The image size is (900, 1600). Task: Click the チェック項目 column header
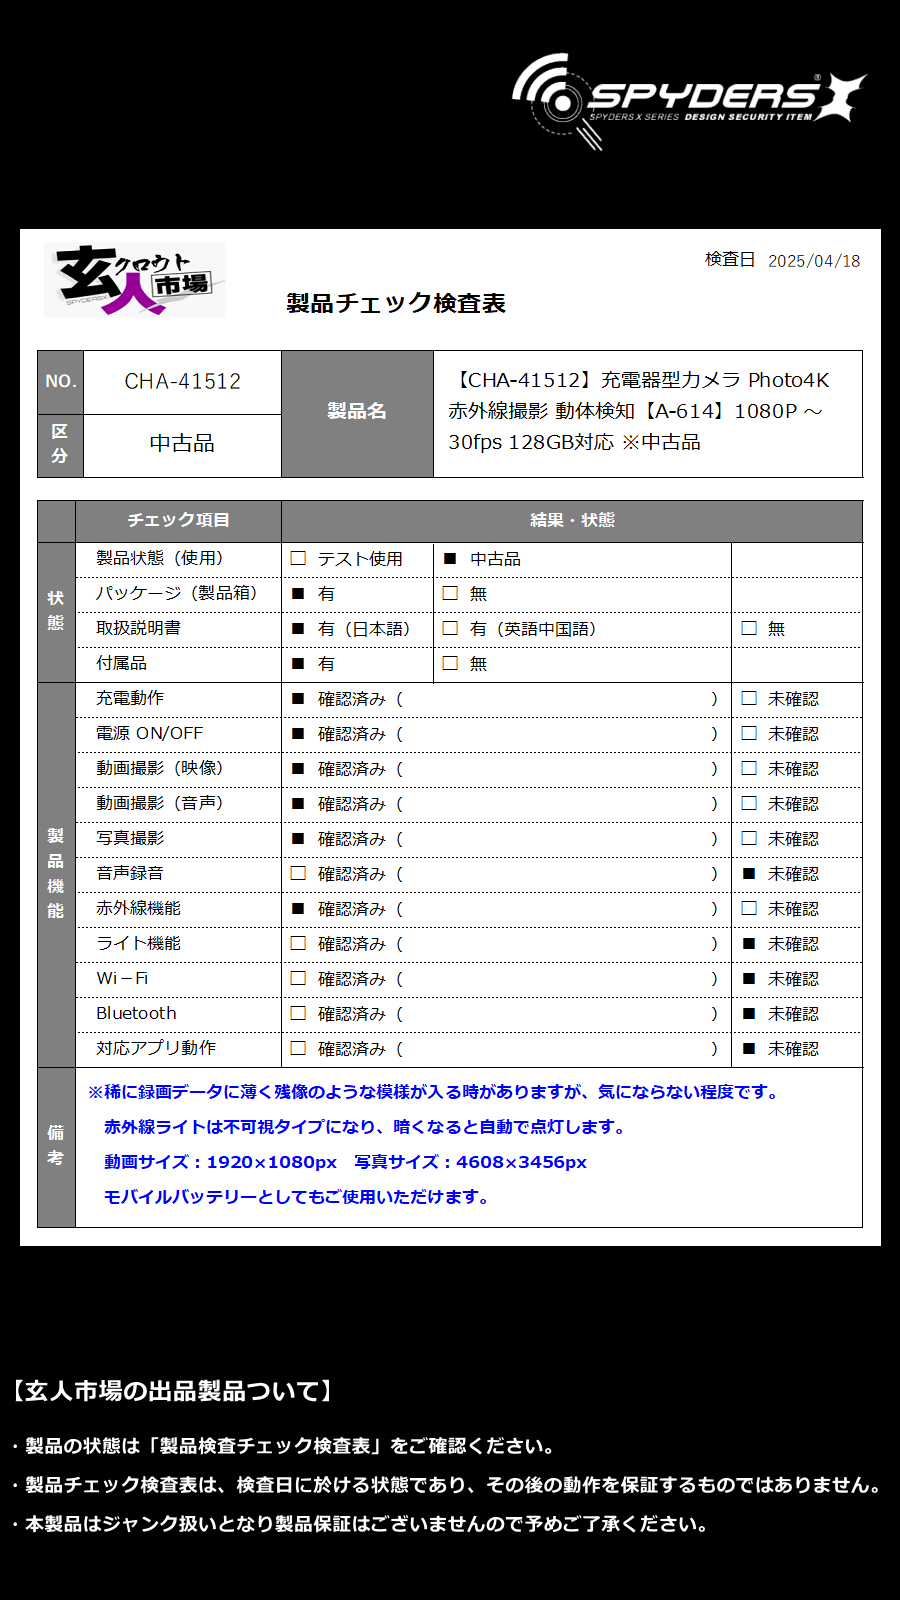(x=178, y=520)
